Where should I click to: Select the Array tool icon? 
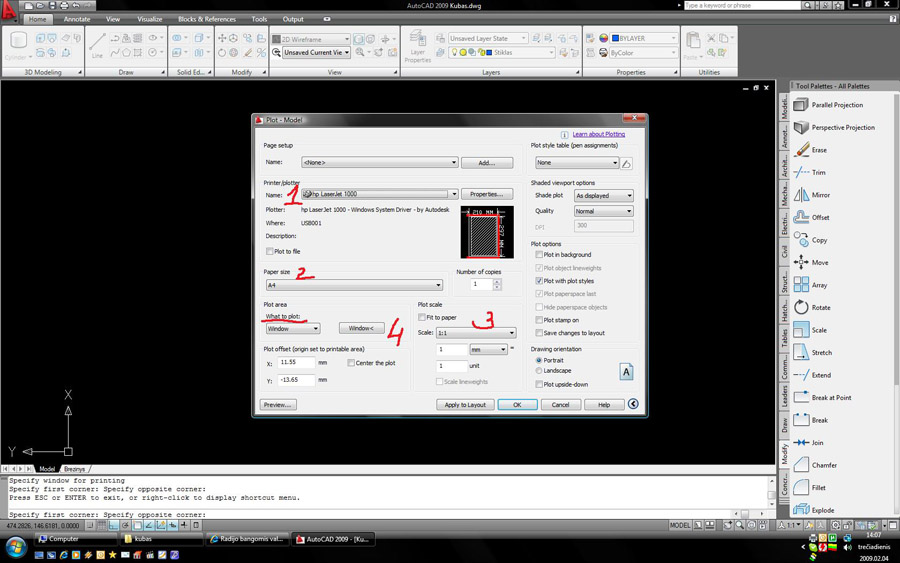802,285
